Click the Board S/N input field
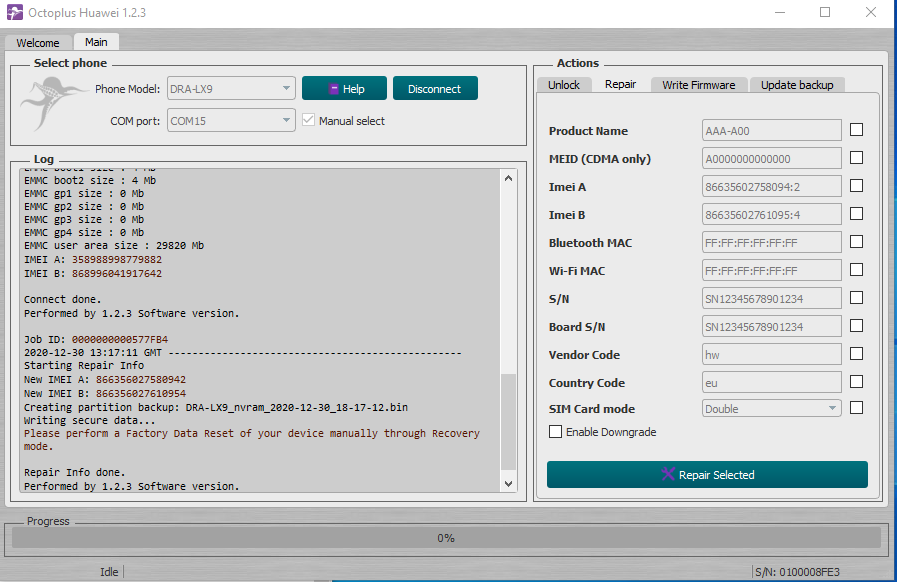Image resolution: width=897 pixels, height=582 pixels. point(772,327)
